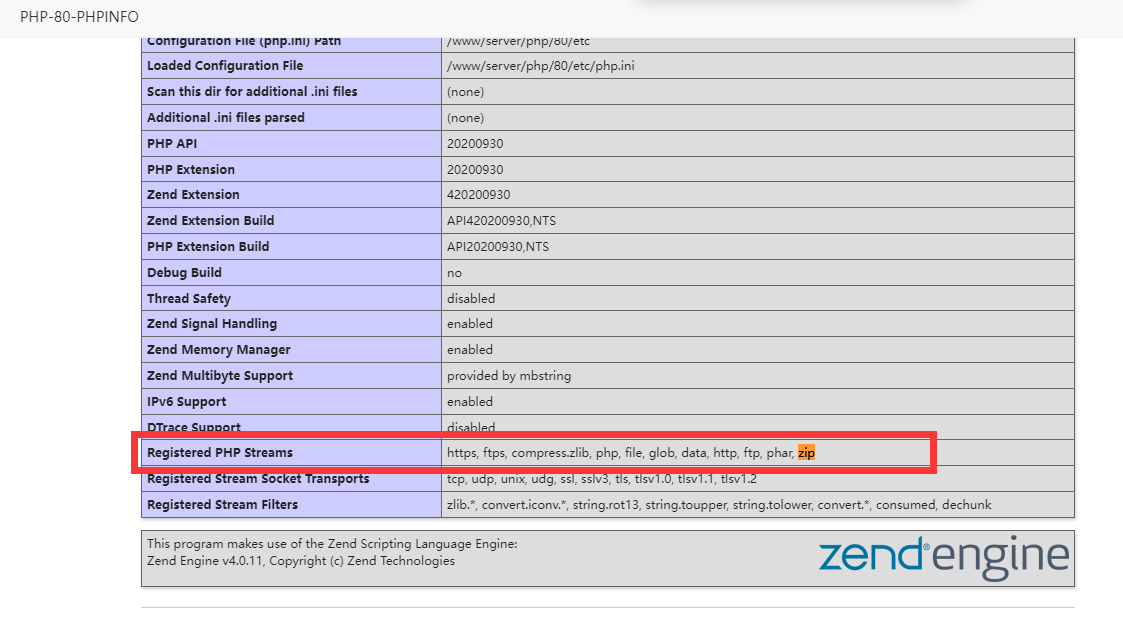Select the 'PHP Extension Build' label
The width and height of the screenshot is (1123, 620).
(208, 246)
